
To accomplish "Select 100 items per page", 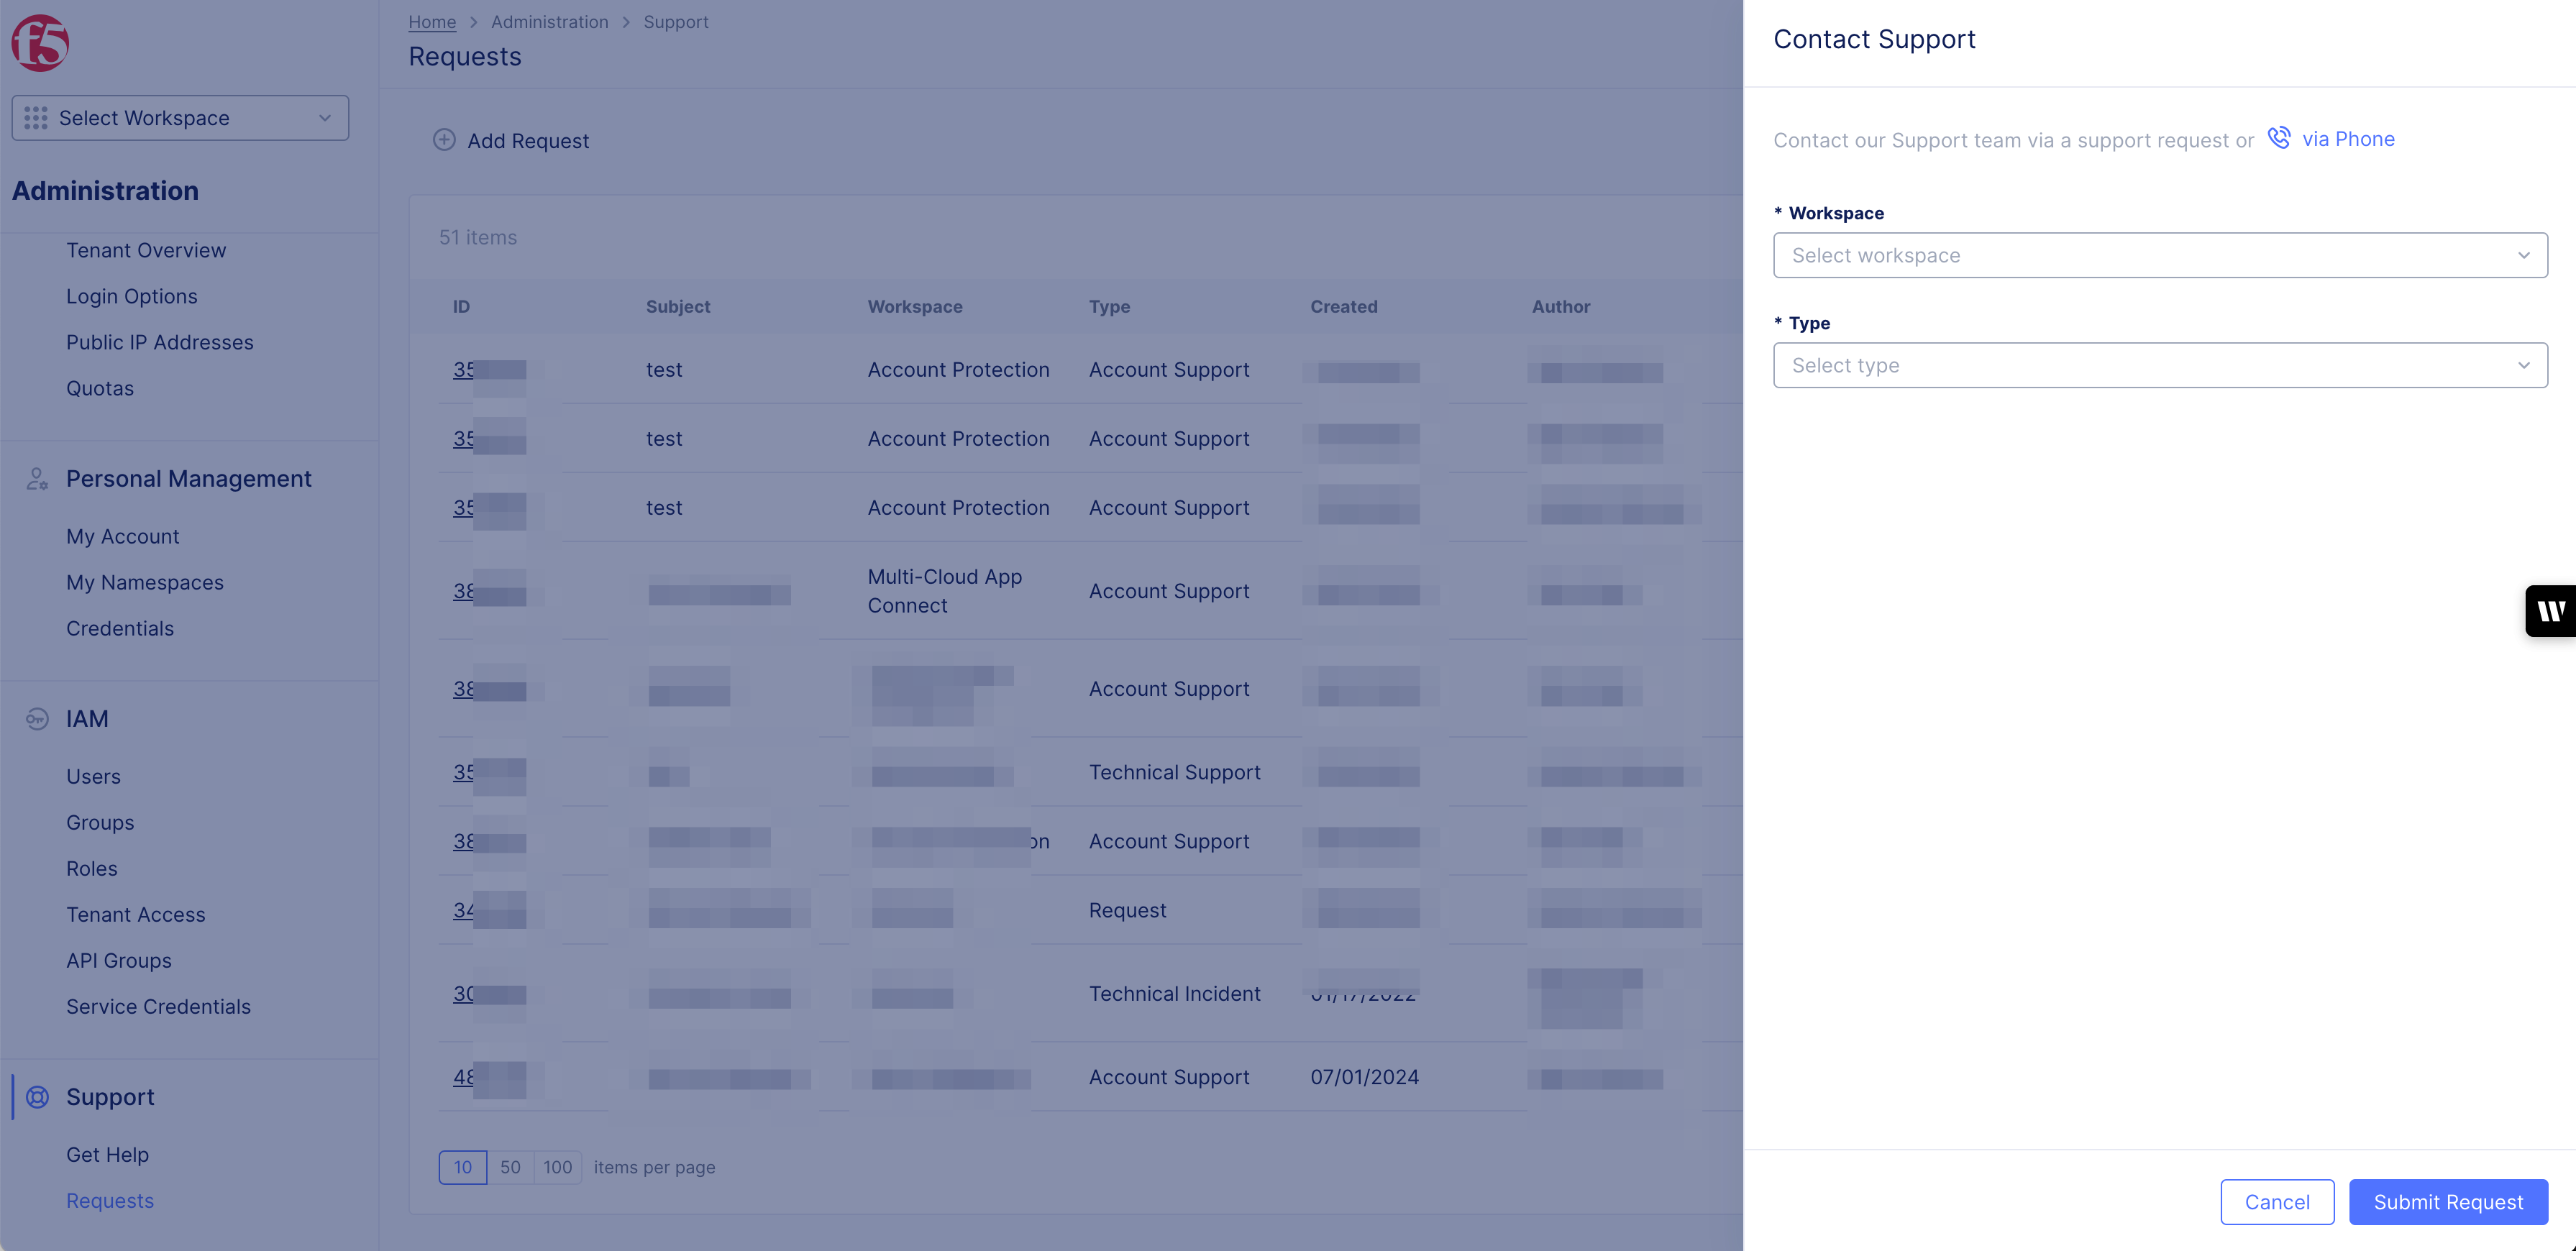I will [557, 1167].
